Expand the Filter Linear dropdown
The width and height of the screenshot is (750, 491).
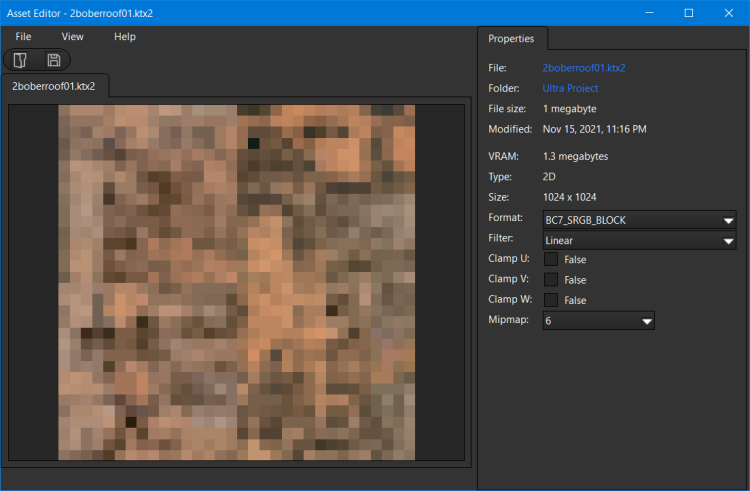[x=639, y=240]
